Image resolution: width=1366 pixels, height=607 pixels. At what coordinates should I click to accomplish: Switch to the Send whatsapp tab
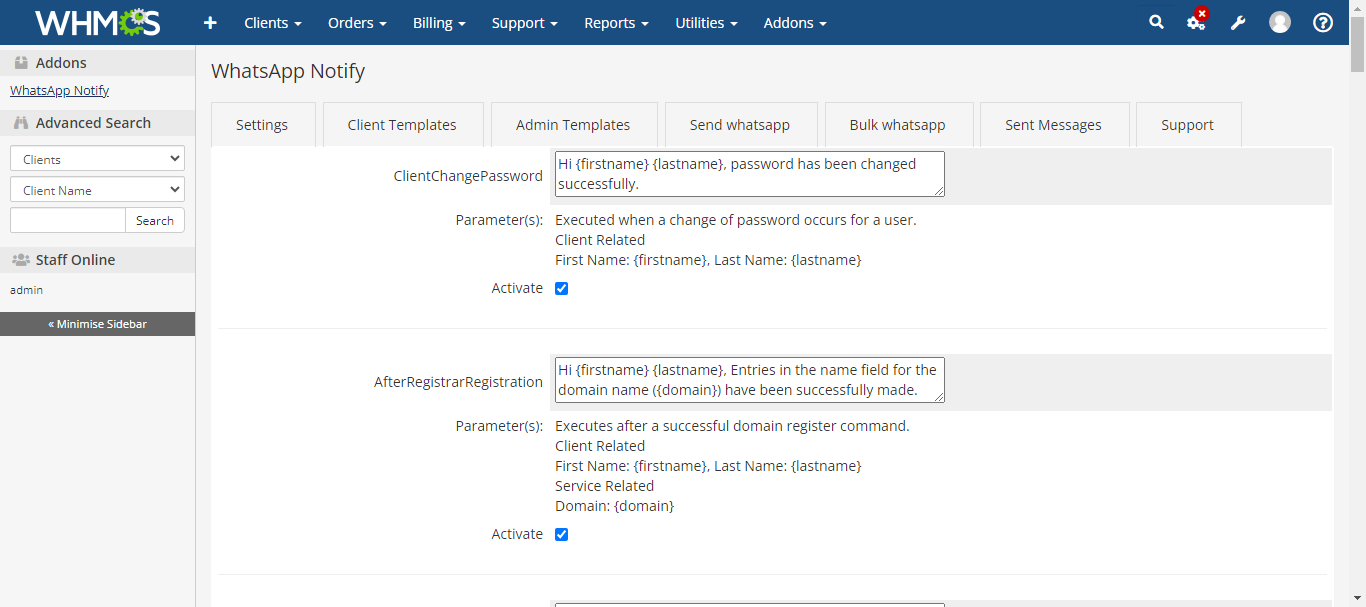coord(740,125)
